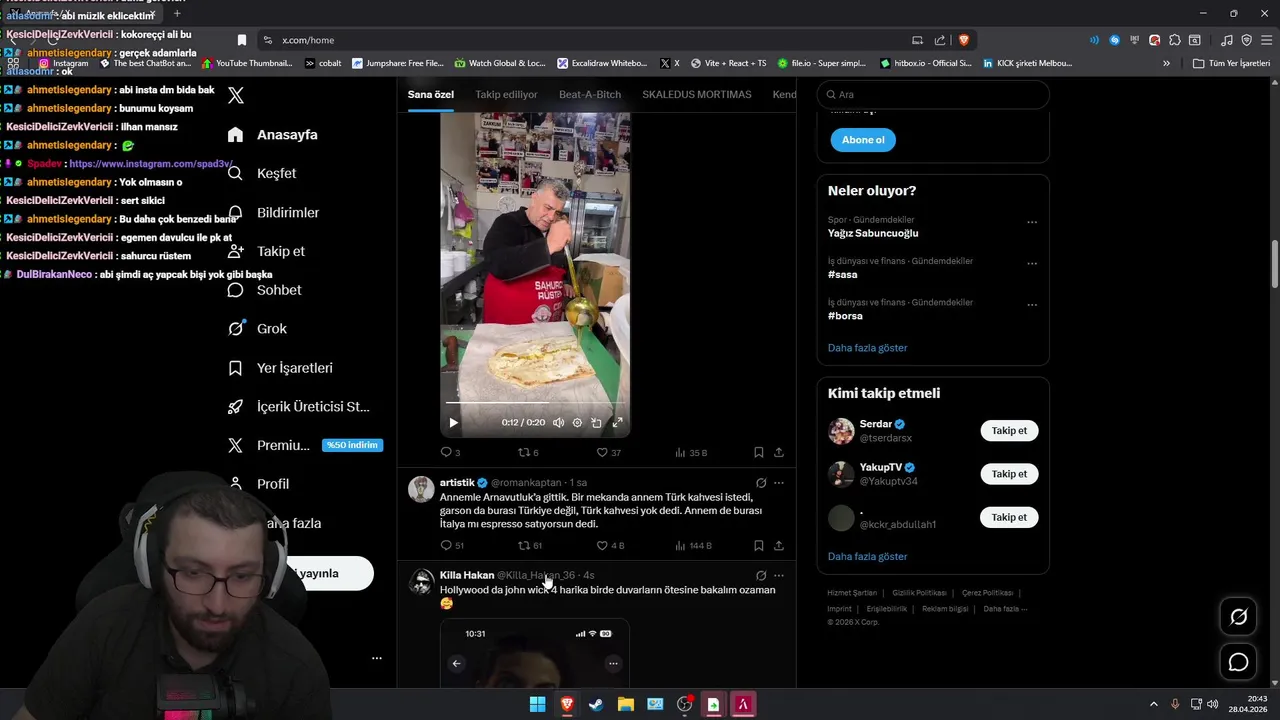The image size is (1280, 720).
Task: Open Yağız Sabuncuoğlu trending topic
Action: pos(873,233)
